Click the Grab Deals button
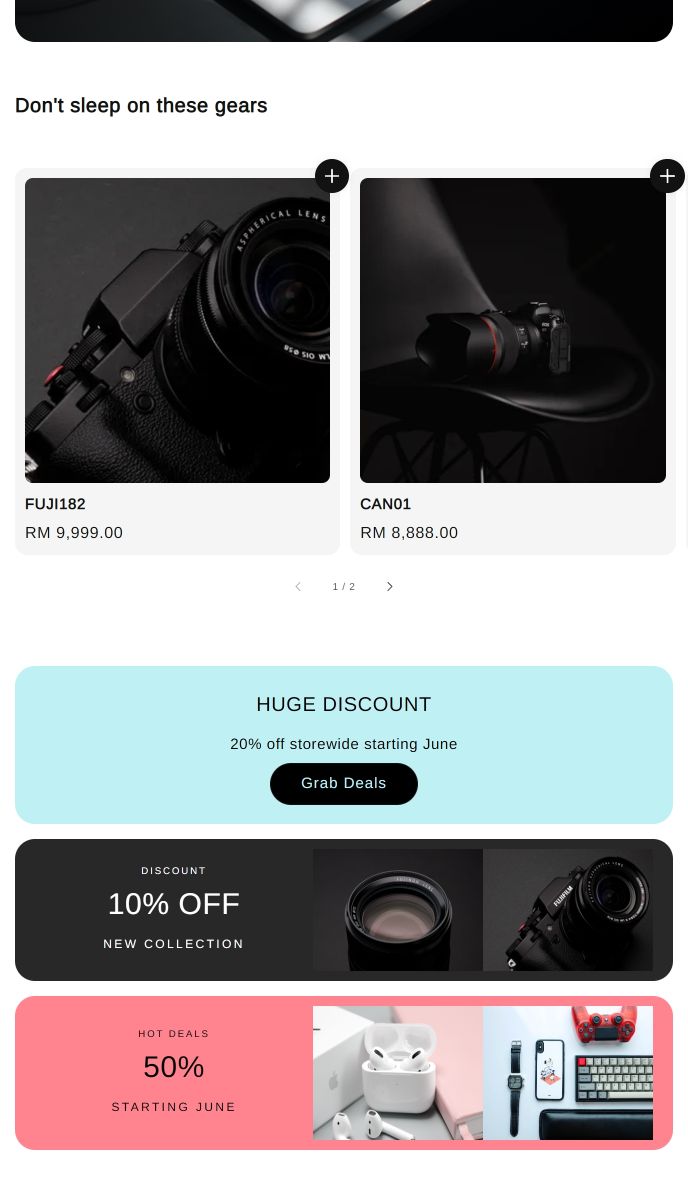The width and height of the screenshot is (688, 1200). pos(343,783)
